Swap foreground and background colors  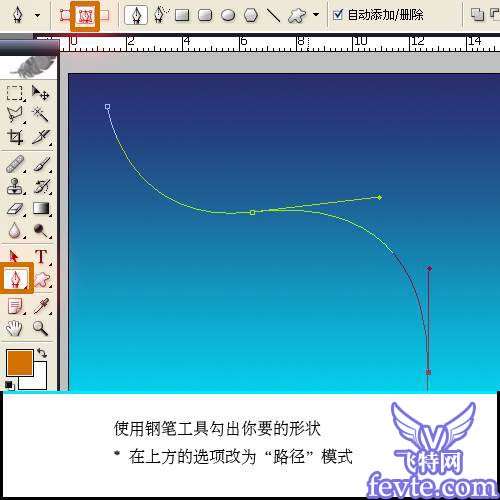tap(42, 353)
